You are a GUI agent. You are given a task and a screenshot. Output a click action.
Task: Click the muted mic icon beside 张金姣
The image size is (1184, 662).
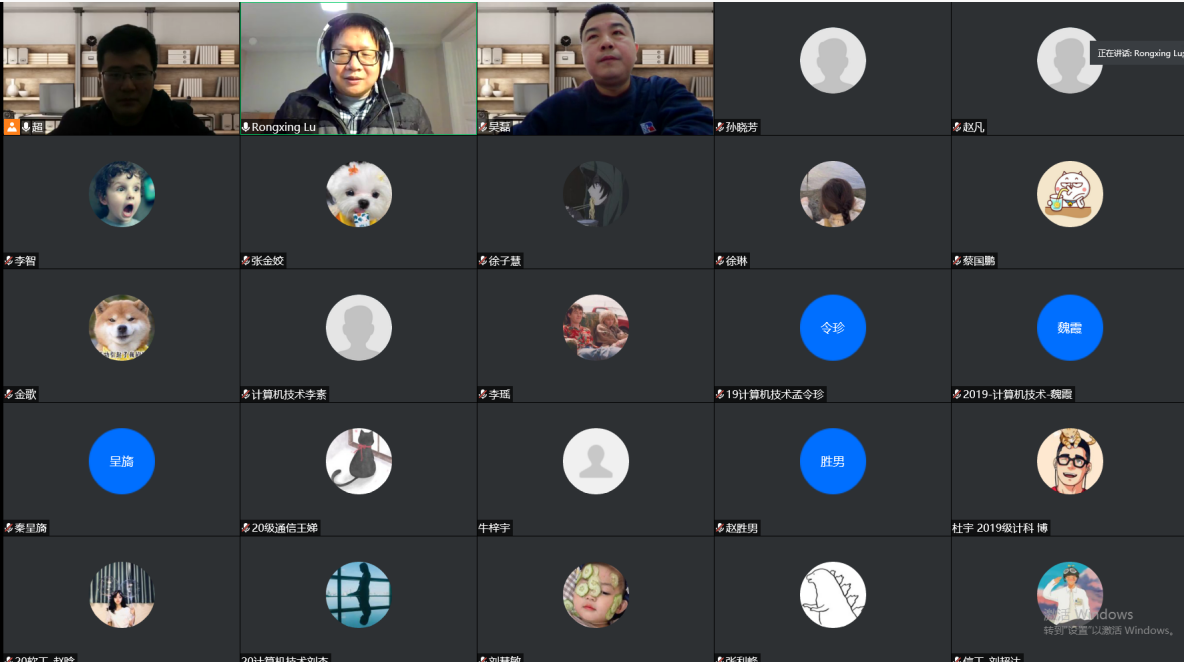[x=246, y=261]
